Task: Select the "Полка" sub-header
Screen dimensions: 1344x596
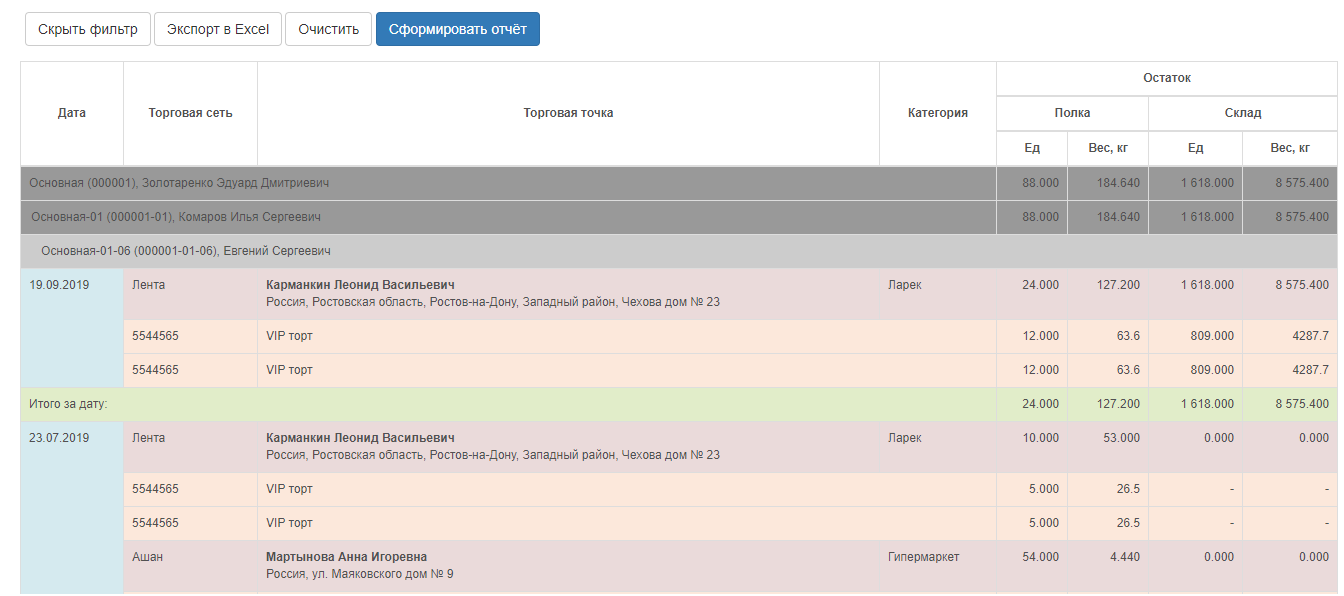Action: [x=1072, y=113]
